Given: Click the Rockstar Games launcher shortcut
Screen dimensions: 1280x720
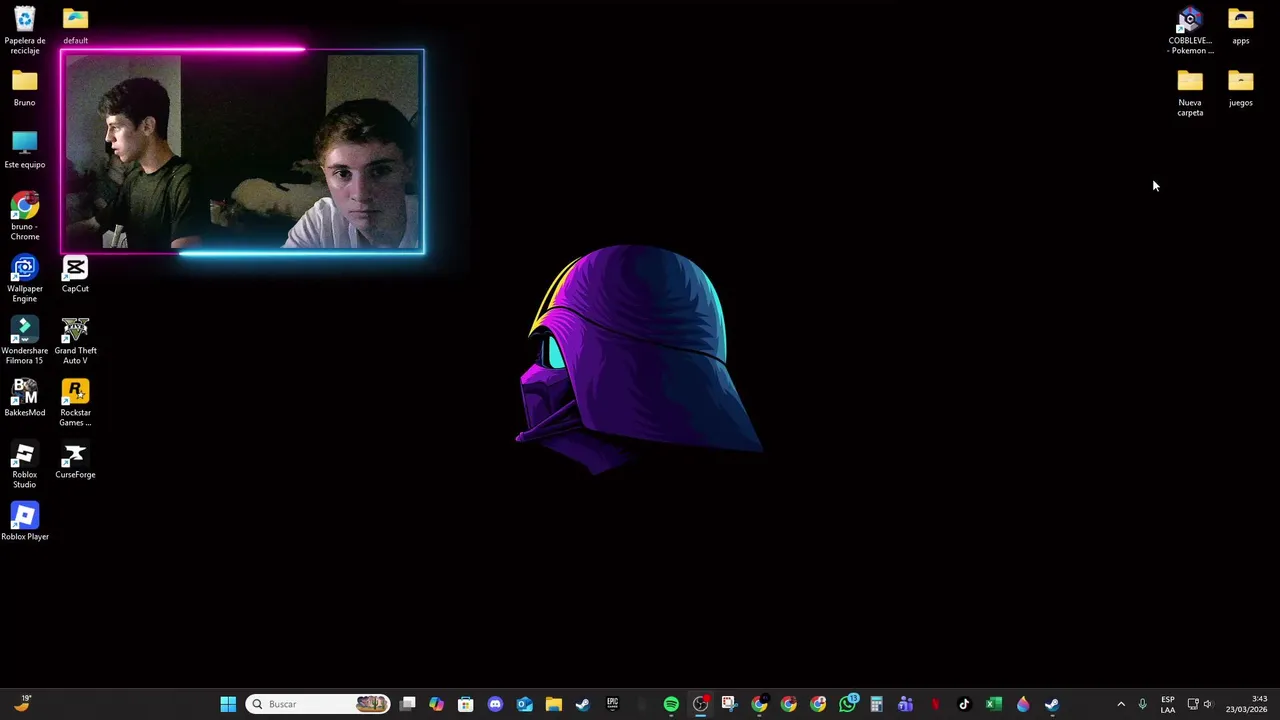Looking at the screenshot, I should 75,403.
